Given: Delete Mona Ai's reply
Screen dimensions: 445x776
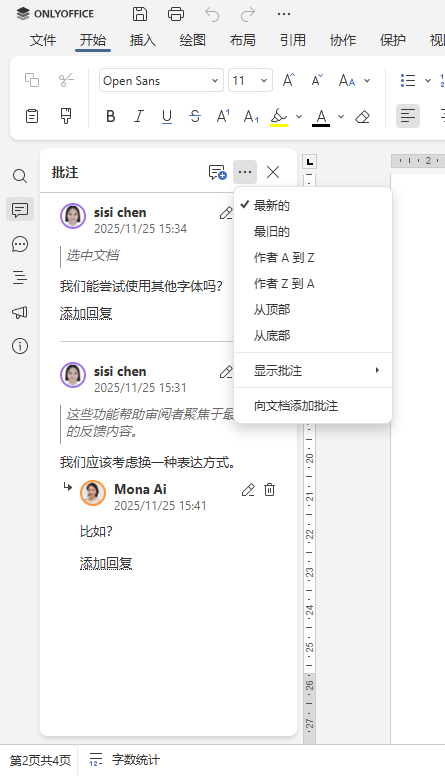Looking at the screenshot, I should [269, 490].
